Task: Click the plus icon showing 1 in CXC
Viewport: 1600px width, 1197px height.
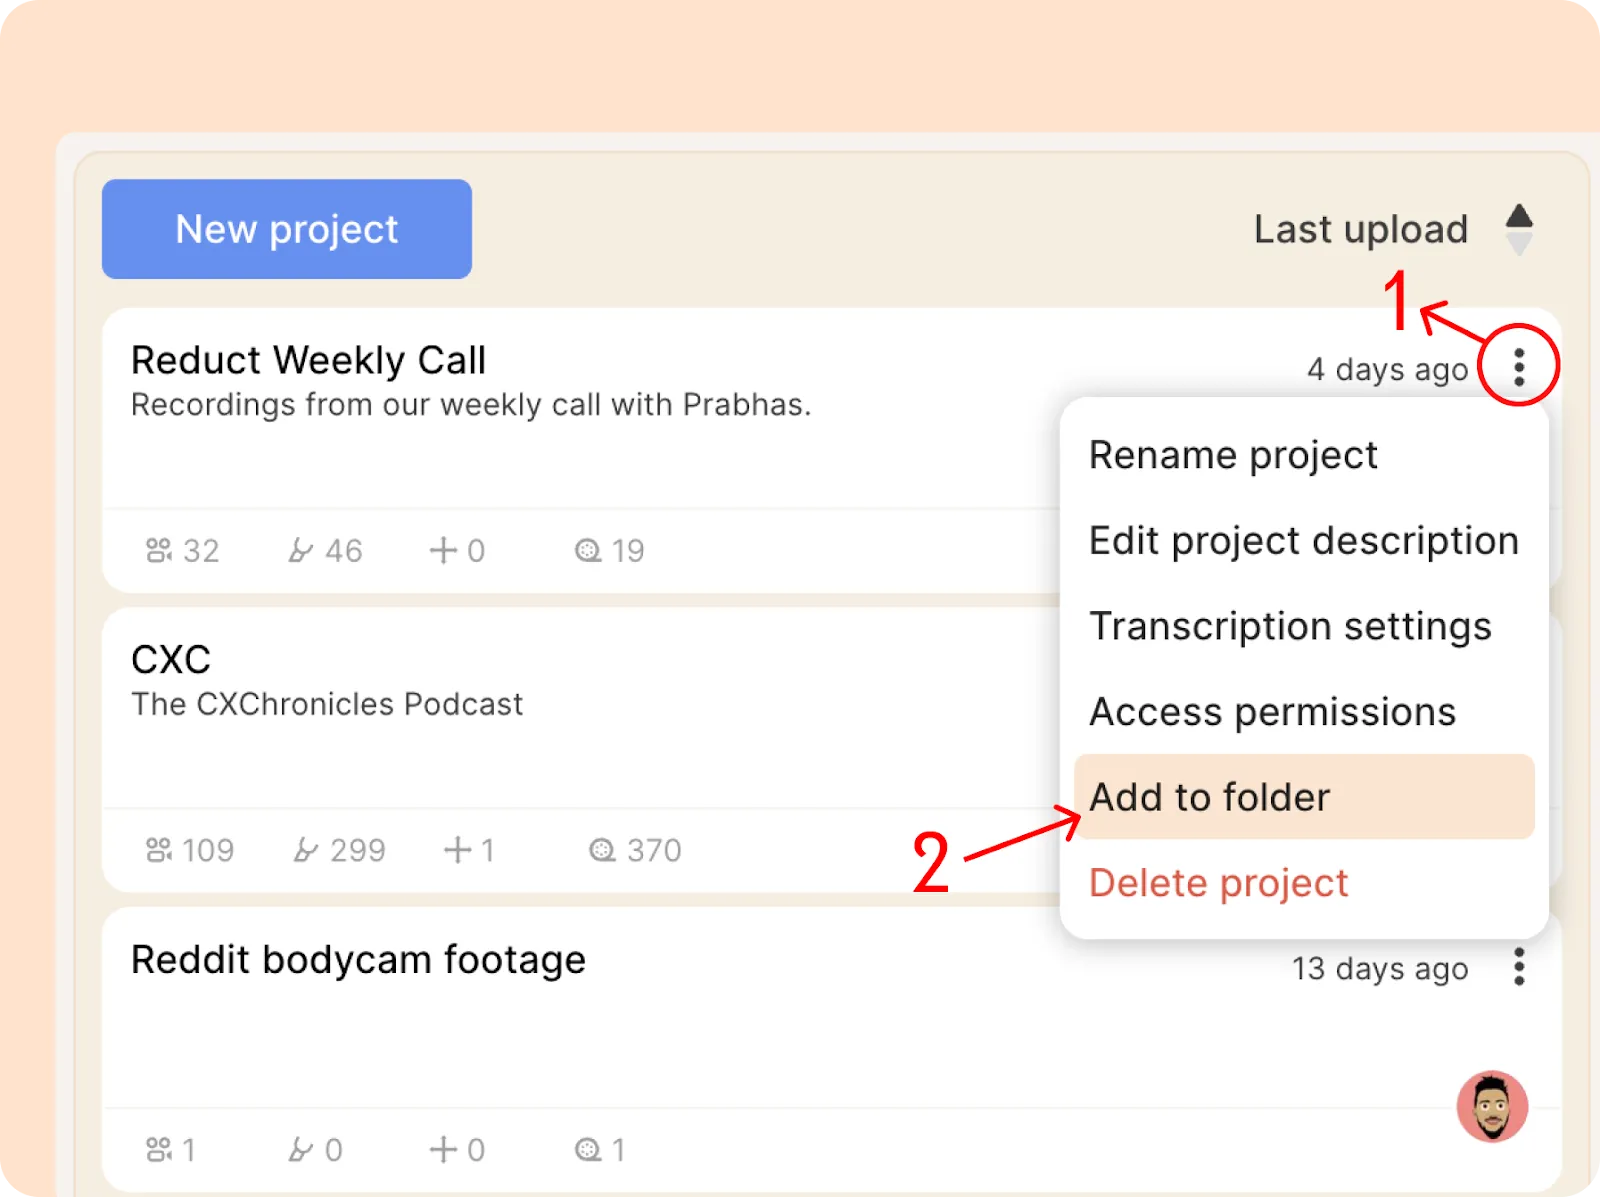Action: tap(457, 850)
